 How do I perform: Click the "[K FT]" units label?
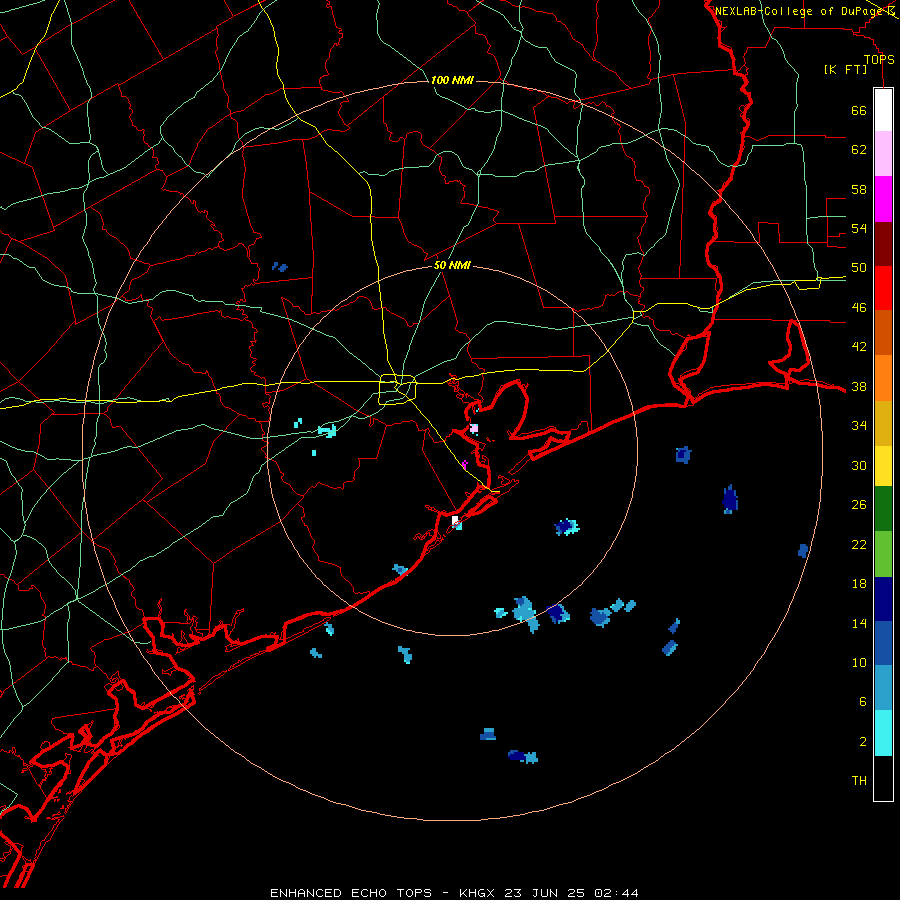pyautogui.click(x=845, y=70)
